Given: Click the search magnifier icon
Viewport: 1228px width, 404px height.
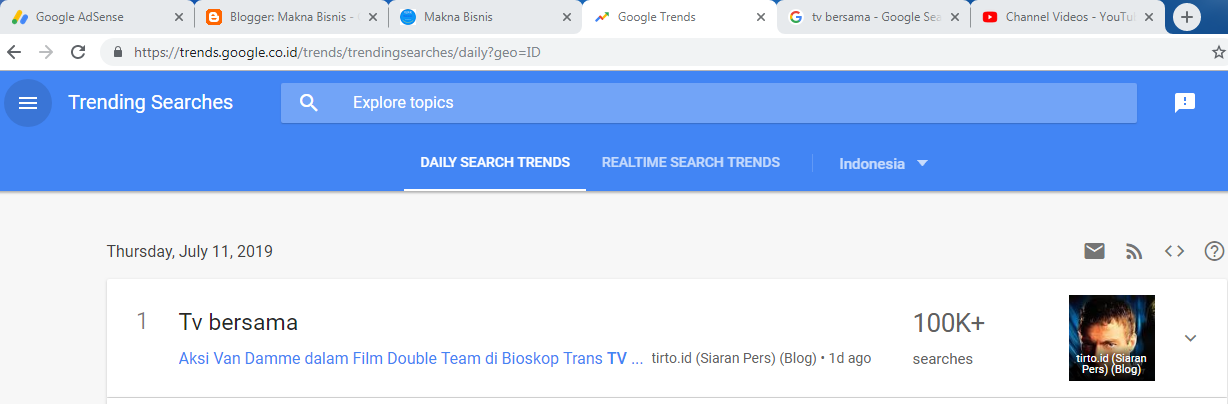Looking at the screenshot, I should tap(308, 103).
